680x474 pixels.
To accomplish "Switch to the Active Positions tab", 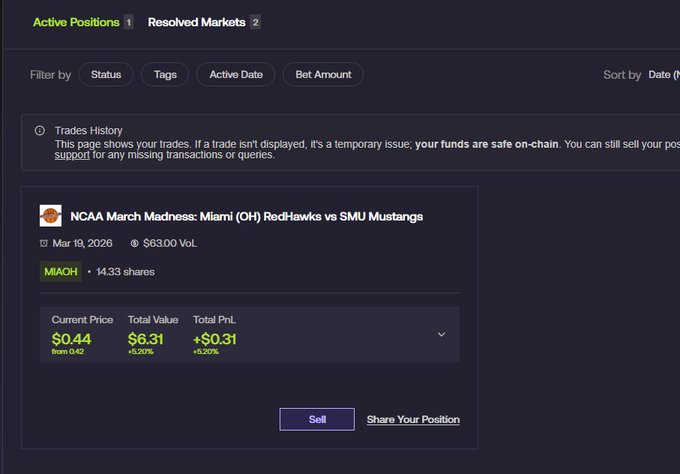I will 76,22.
